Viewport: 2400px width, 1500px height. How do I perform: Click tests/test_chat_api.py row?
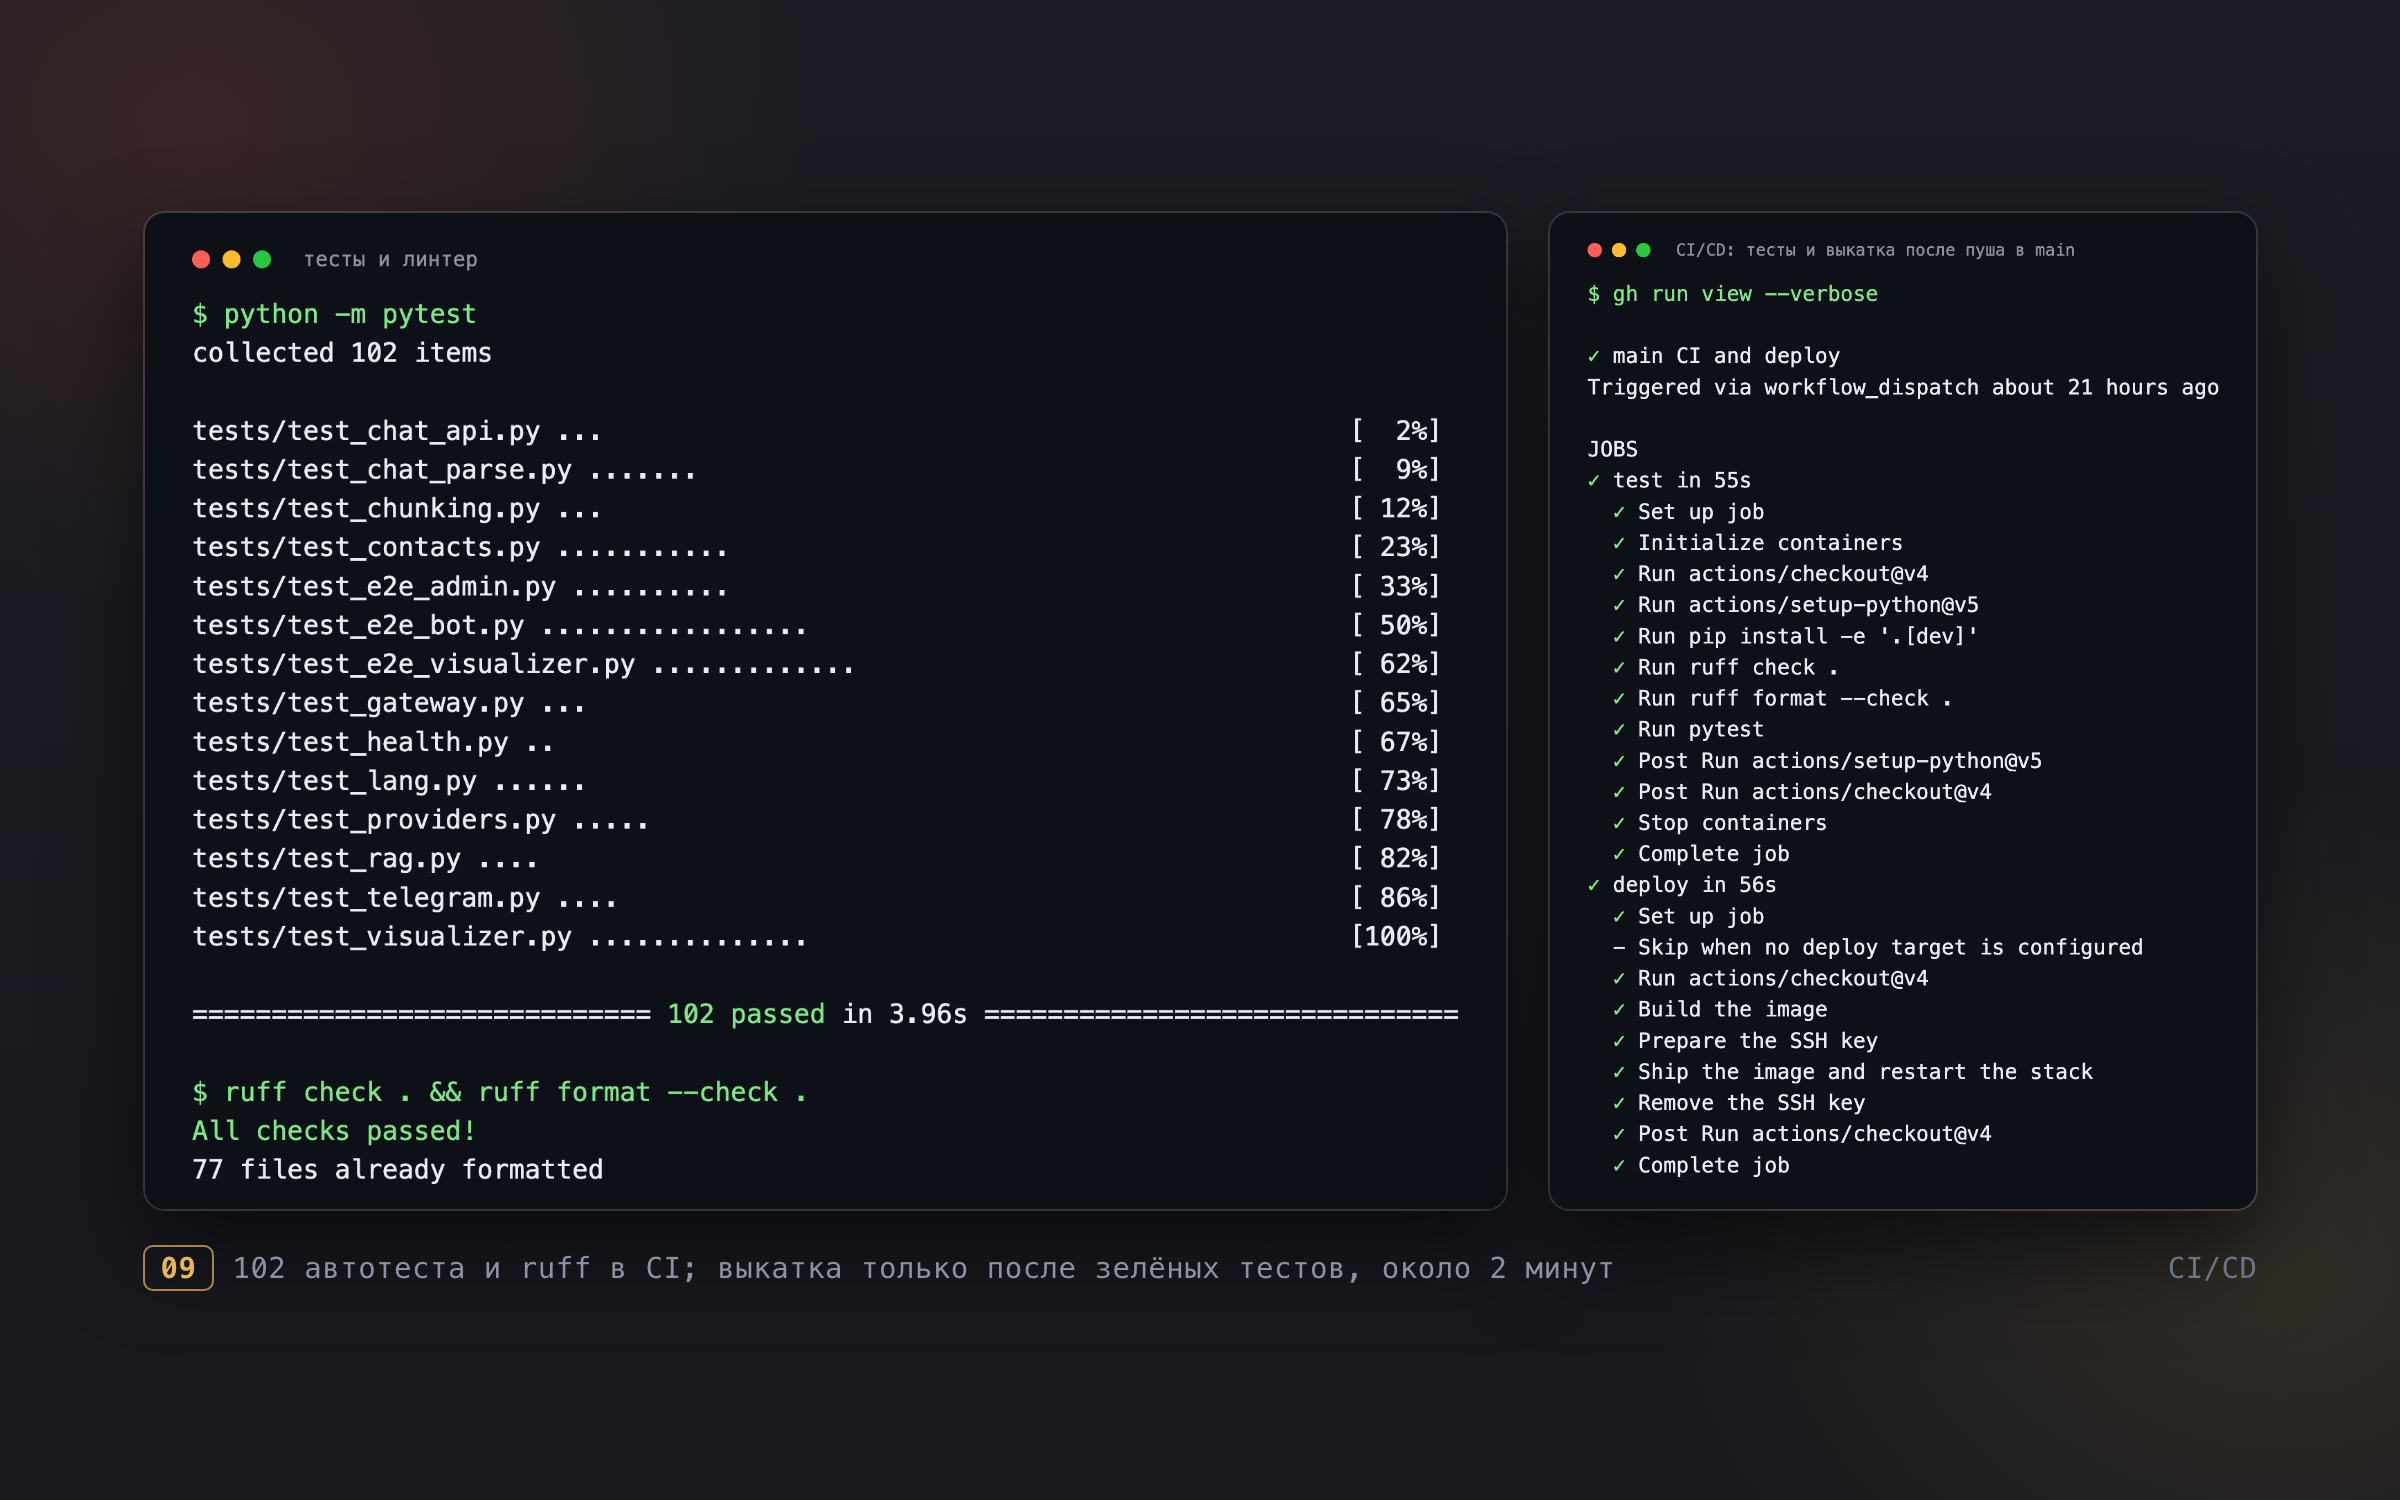pos(816,431)
